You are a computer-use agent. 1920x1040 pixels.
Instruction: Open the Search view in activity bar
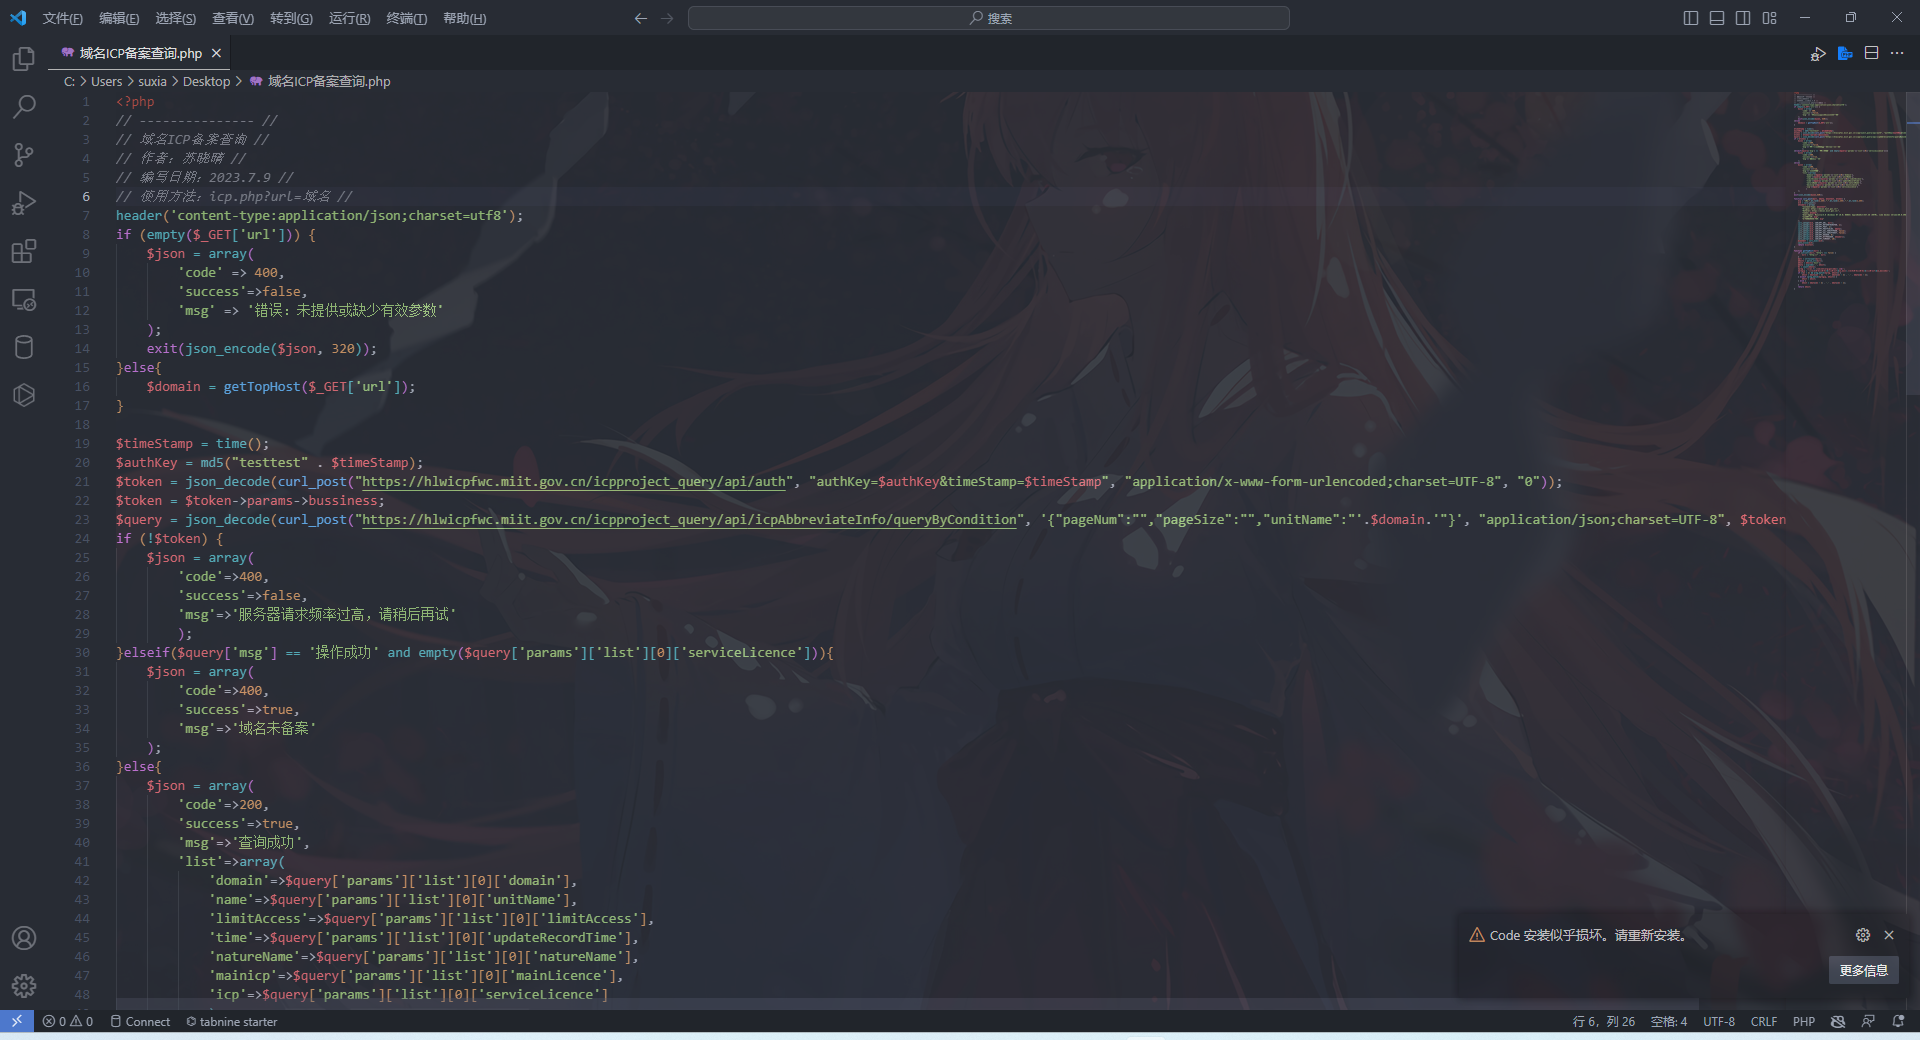tap(24, 107)
